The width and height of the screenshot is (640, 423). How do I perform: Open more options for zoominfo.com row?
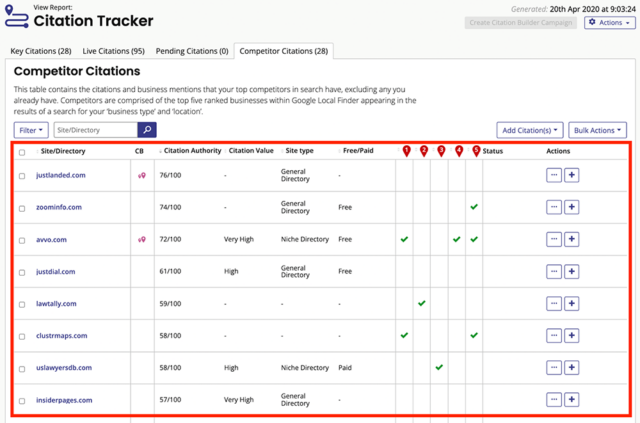click(x=554, y=207)
